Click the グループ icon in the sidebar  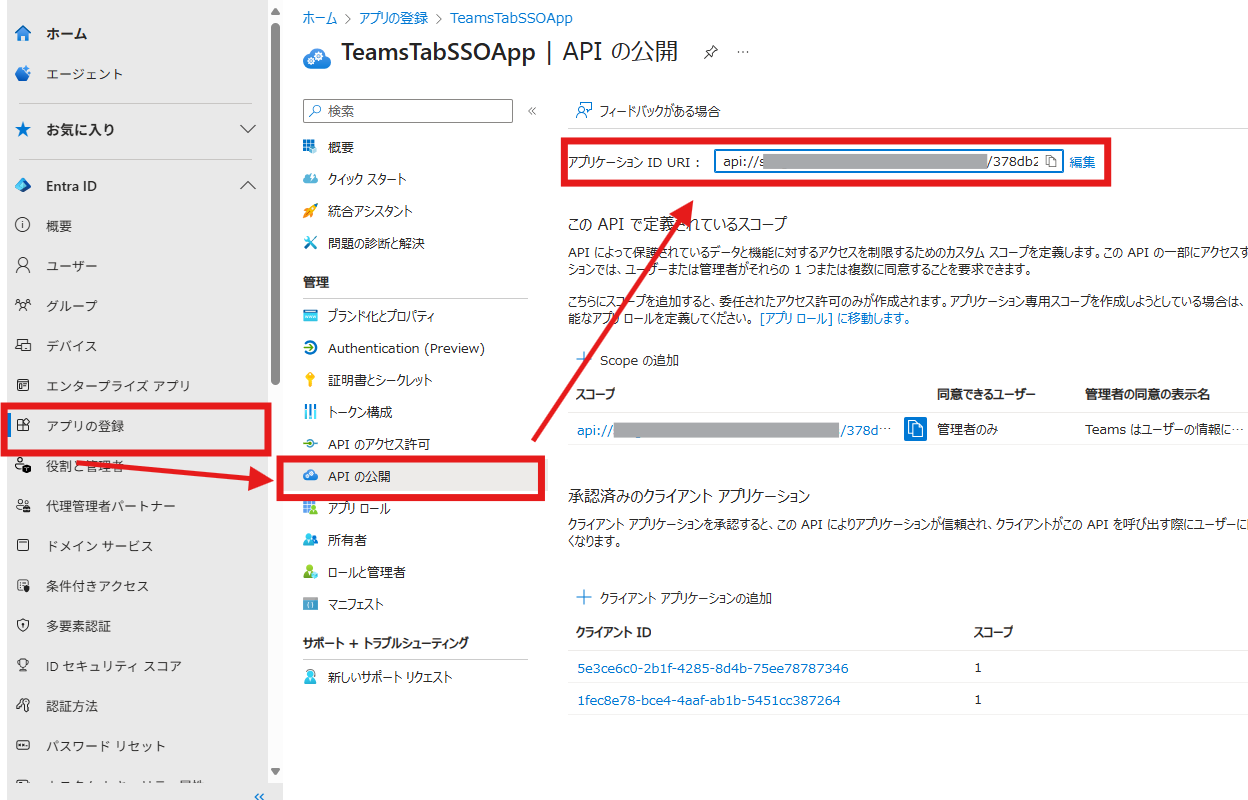[x=23, y=306]
